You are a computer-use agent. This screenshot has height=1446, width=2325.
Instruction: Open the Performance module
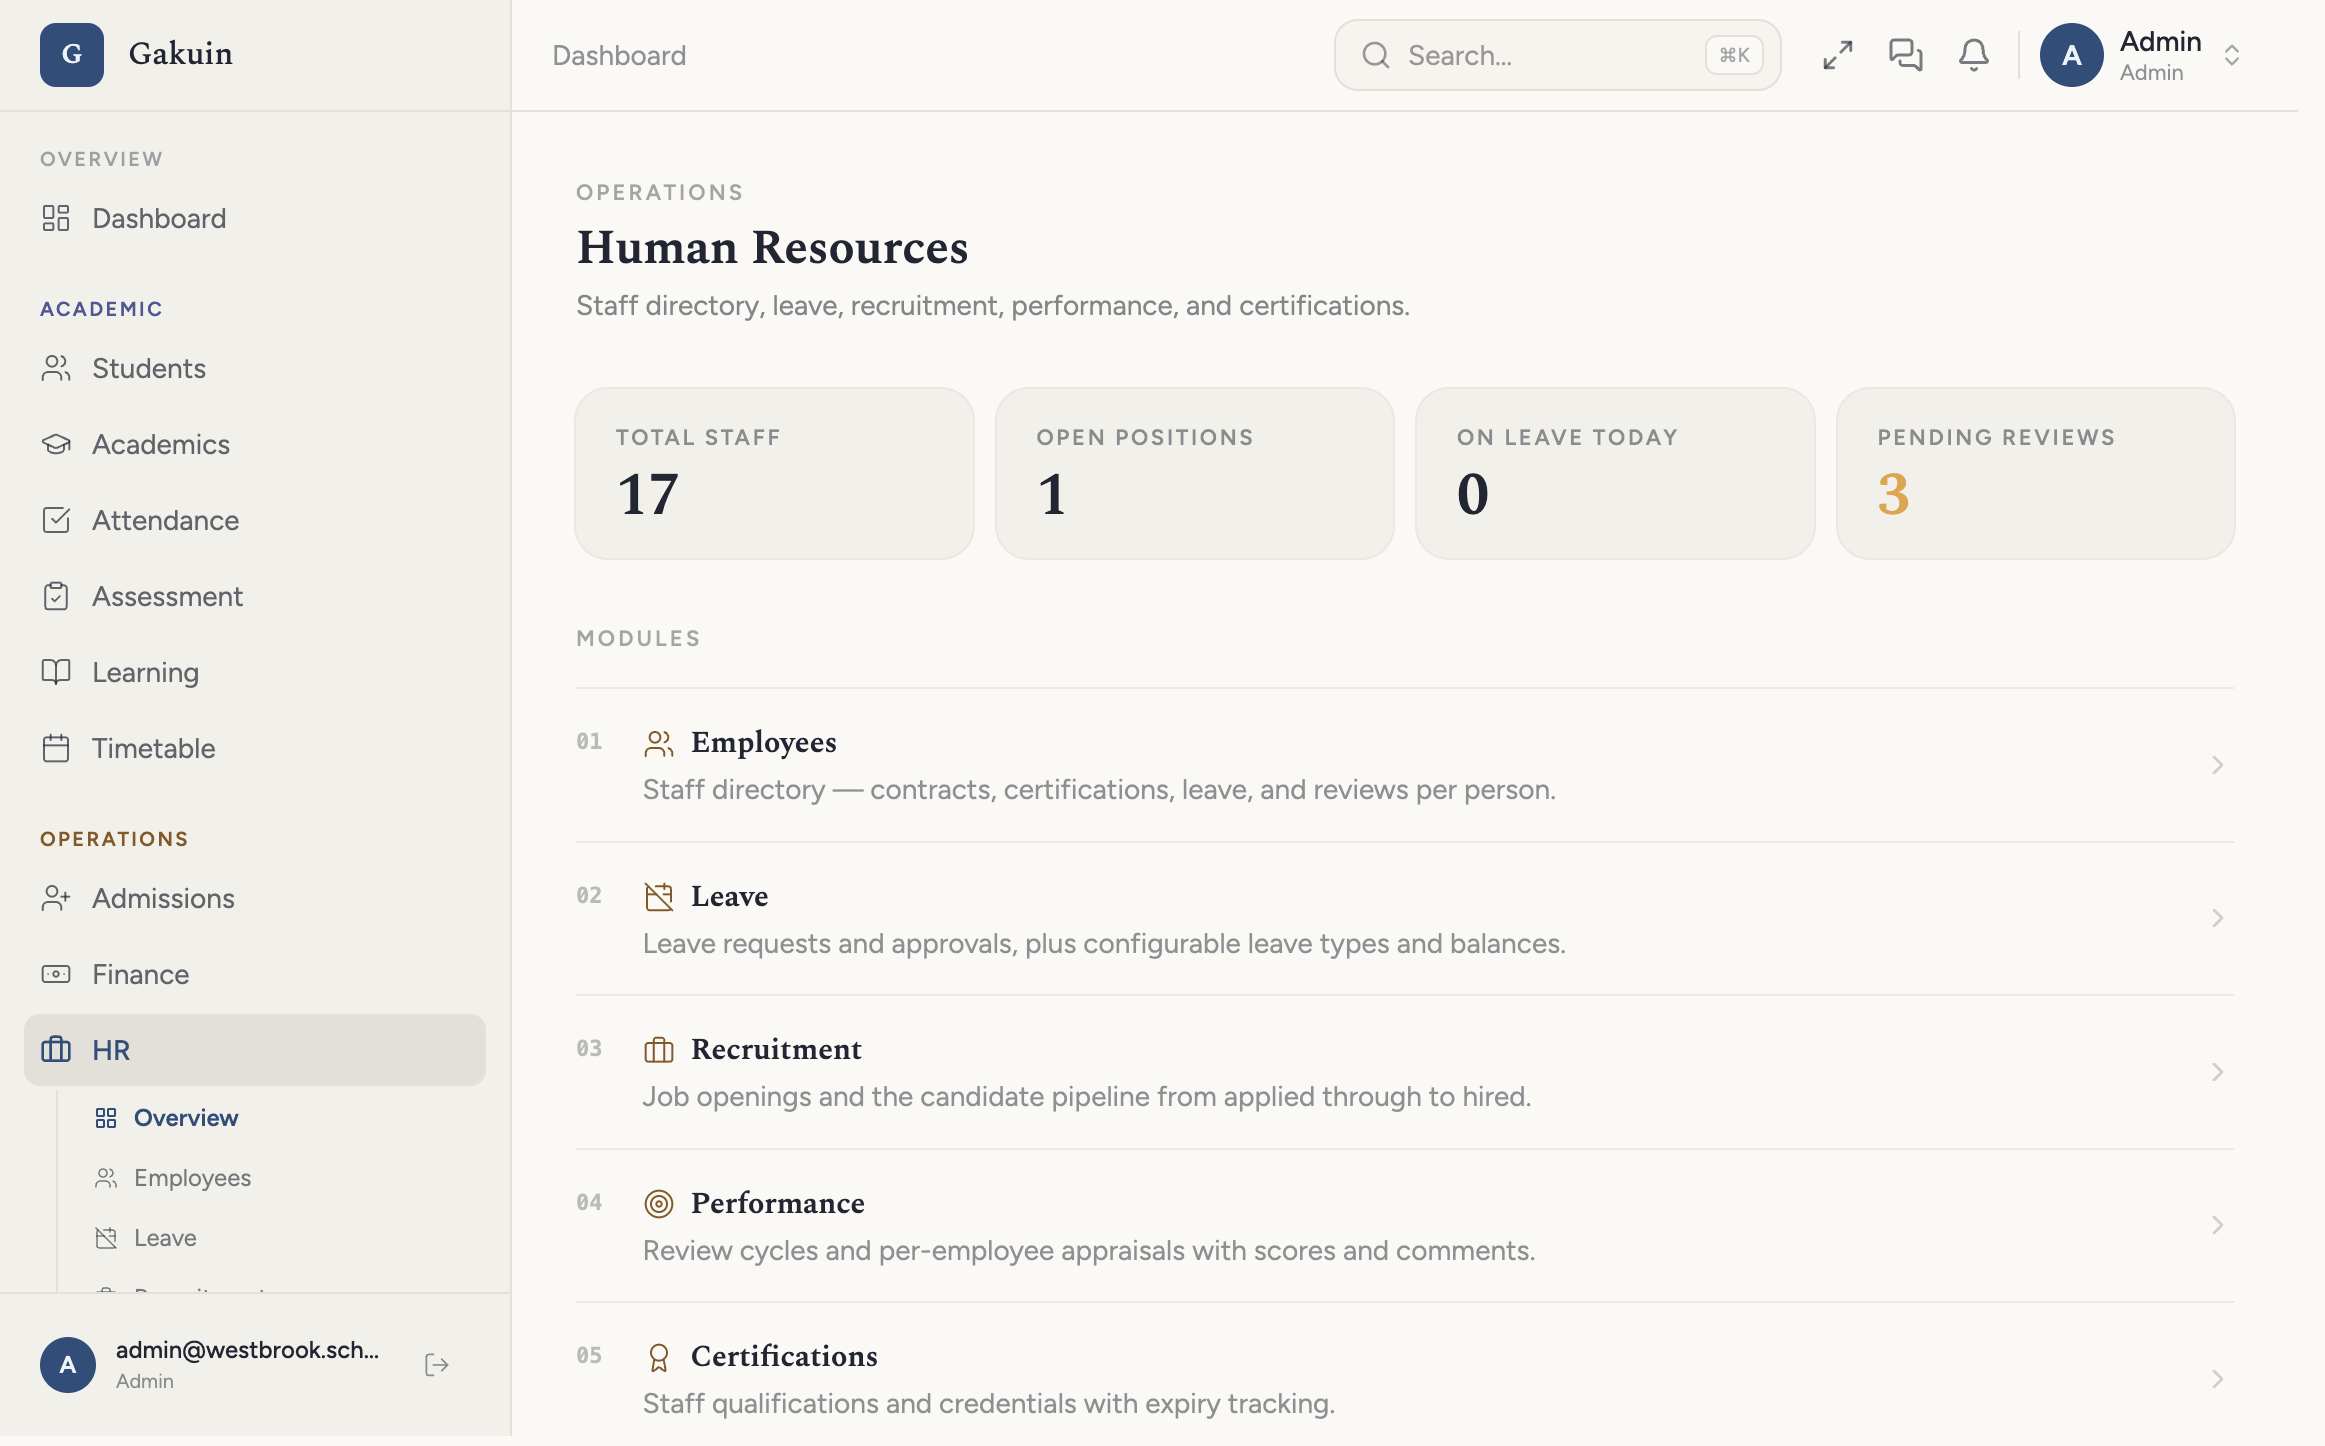click(x=1405, y=1226)
